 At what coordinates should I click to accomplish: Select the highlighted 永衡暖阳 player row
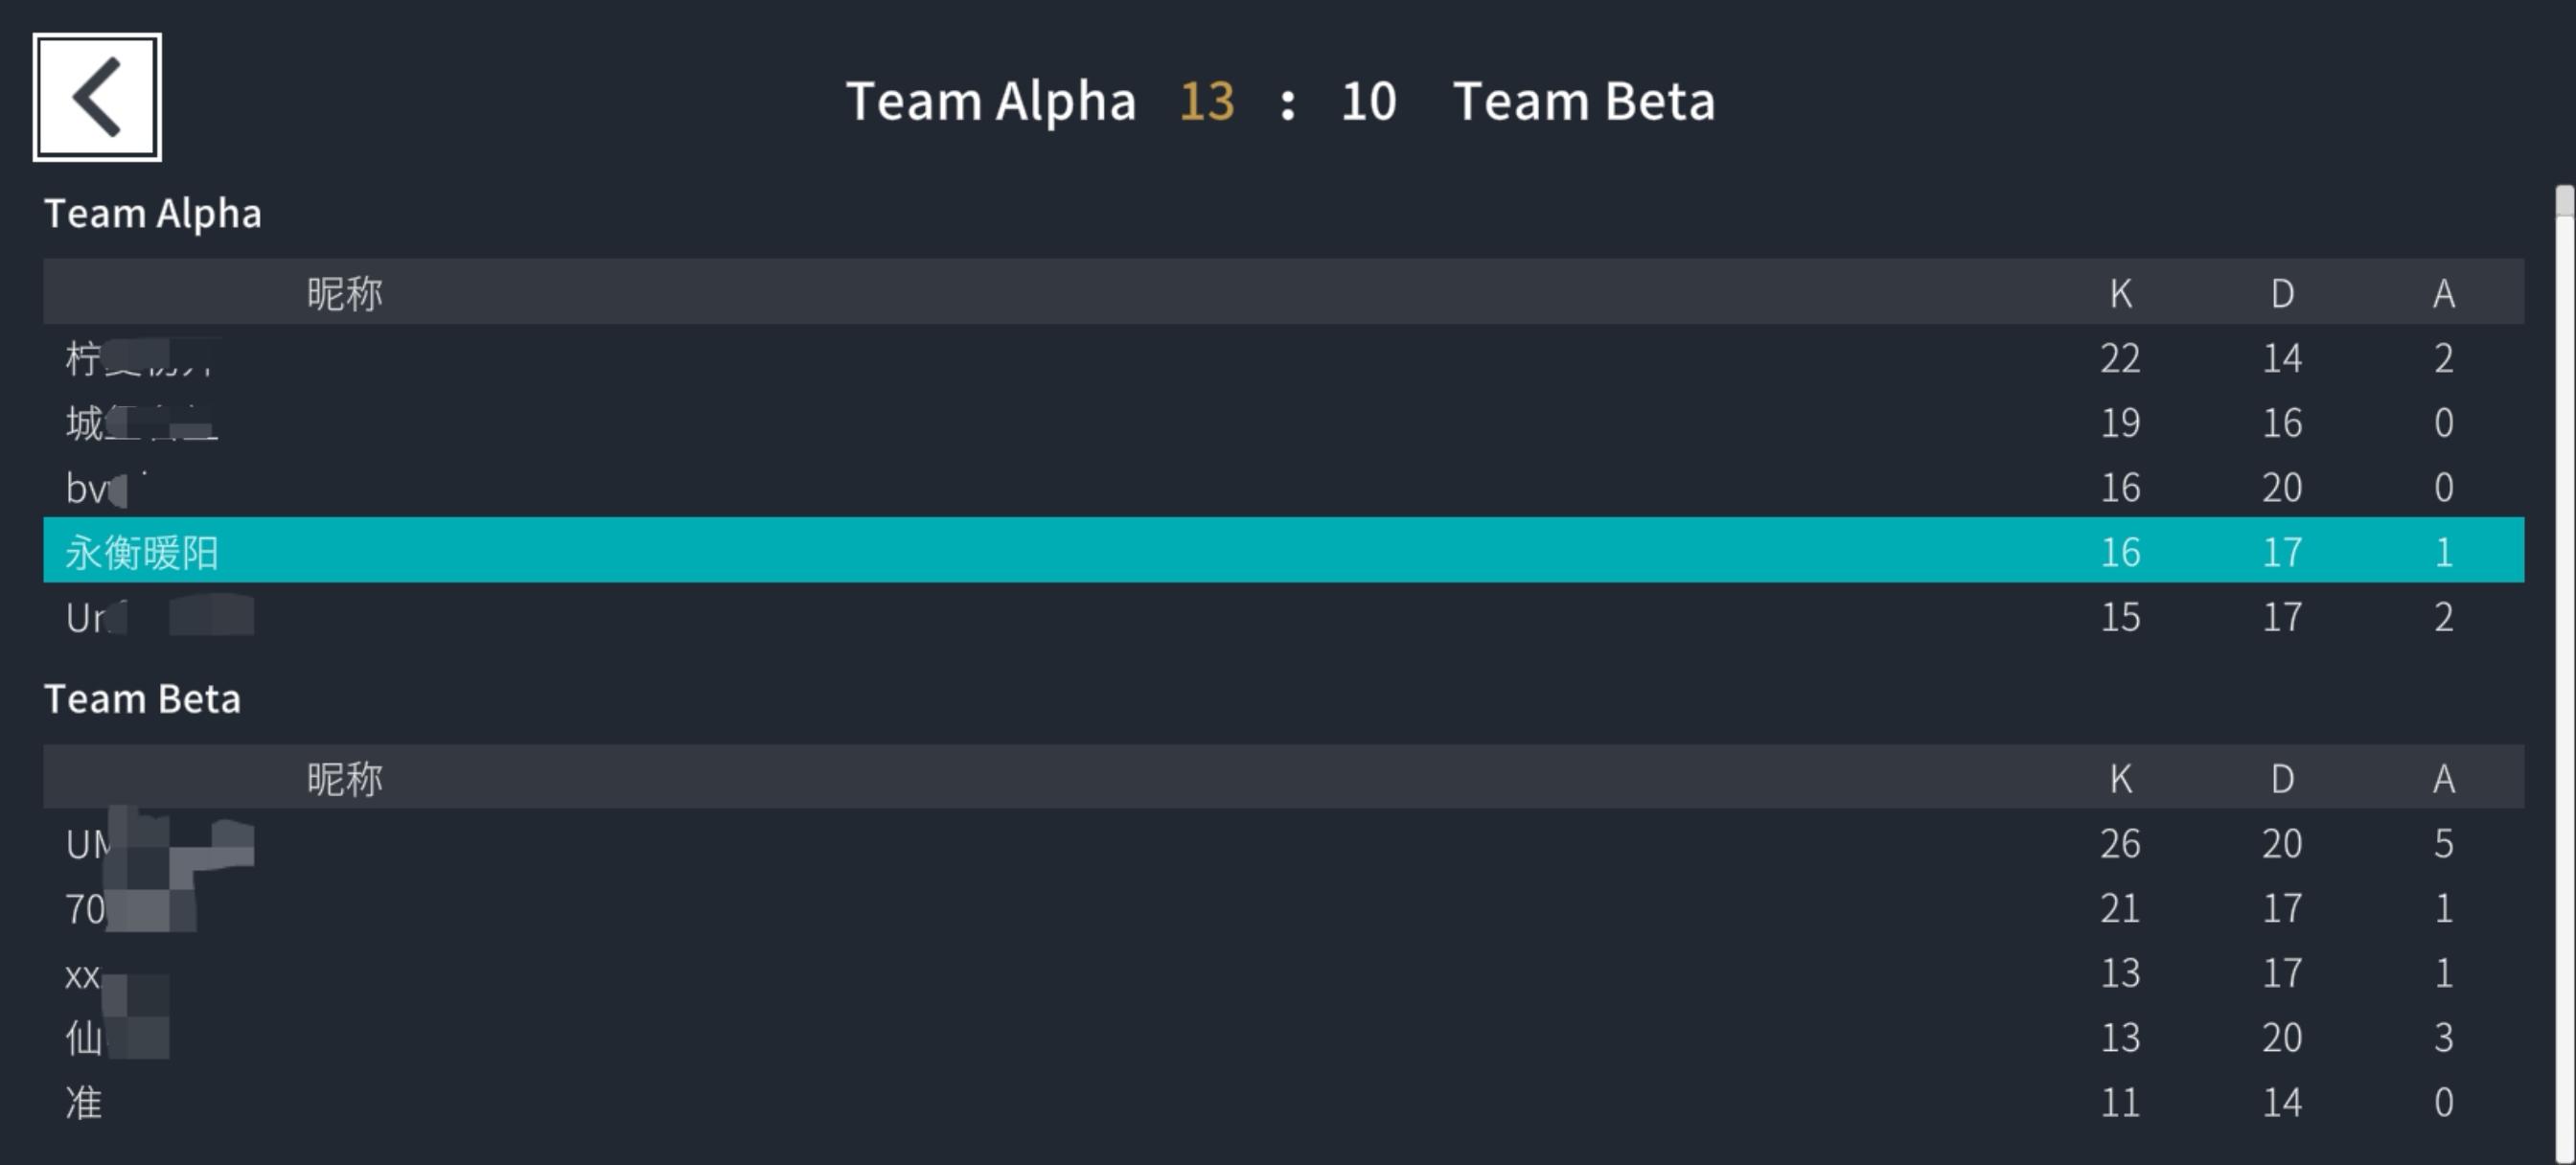point(142,551)
